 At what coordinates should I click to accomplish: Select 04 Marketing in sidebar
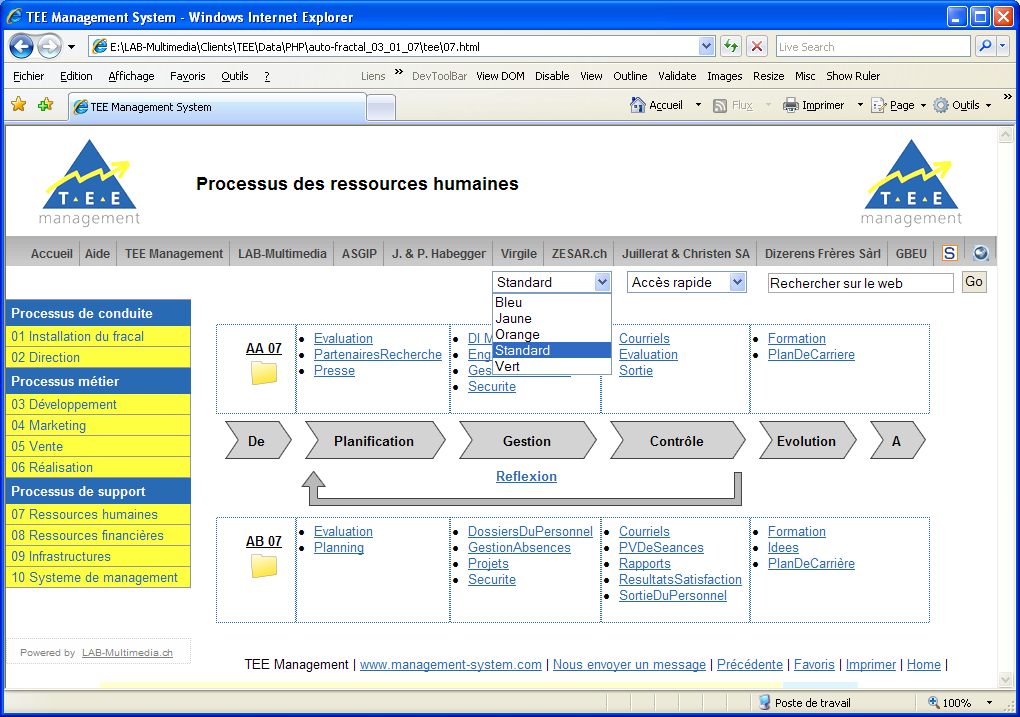coord(98,425)
